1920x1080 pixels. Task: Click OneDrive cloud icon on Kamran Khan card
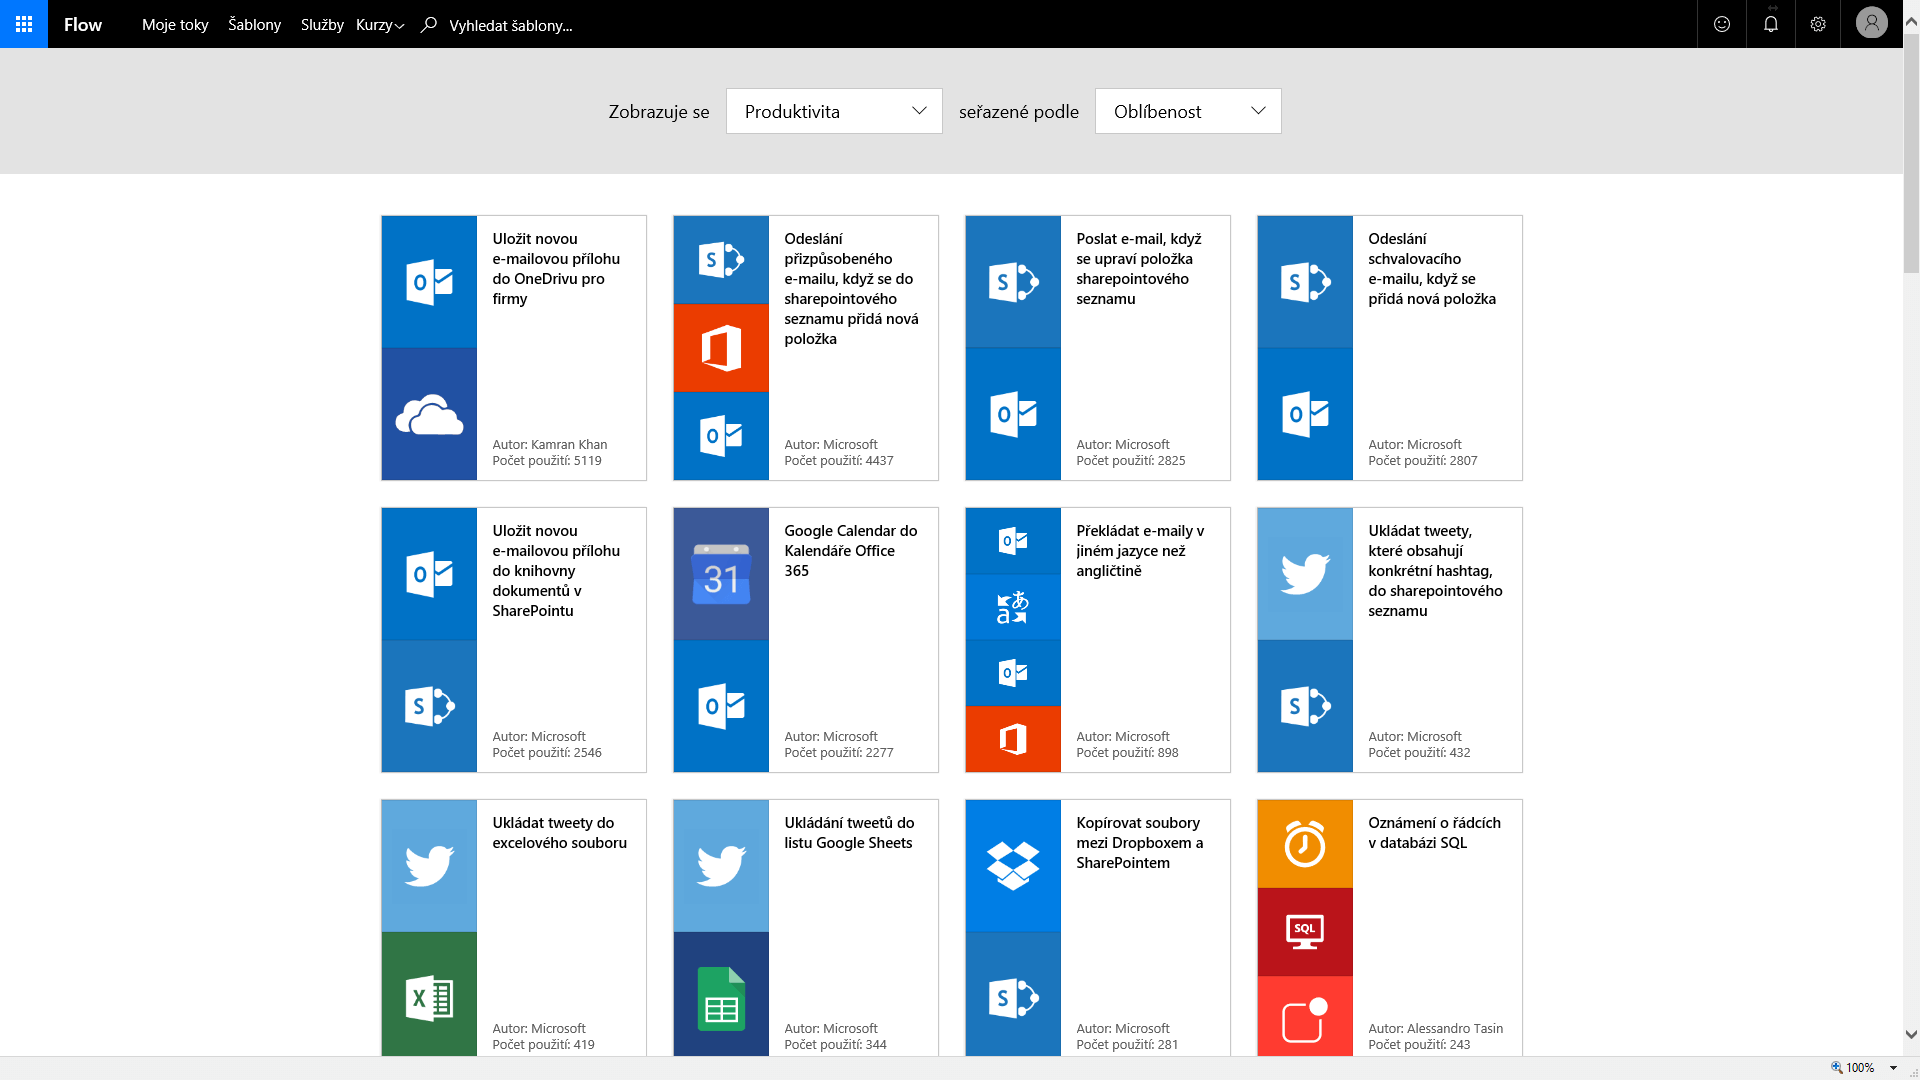point(429,414)
